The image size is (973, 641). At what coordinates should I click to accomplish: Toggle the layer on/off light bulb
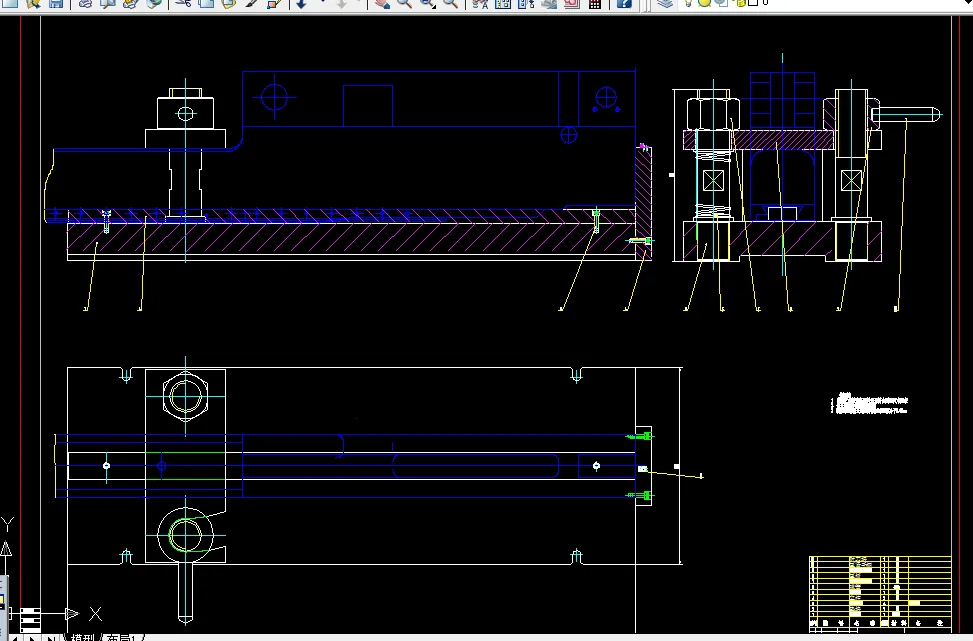pyautogui.click(x=688, y=2)
